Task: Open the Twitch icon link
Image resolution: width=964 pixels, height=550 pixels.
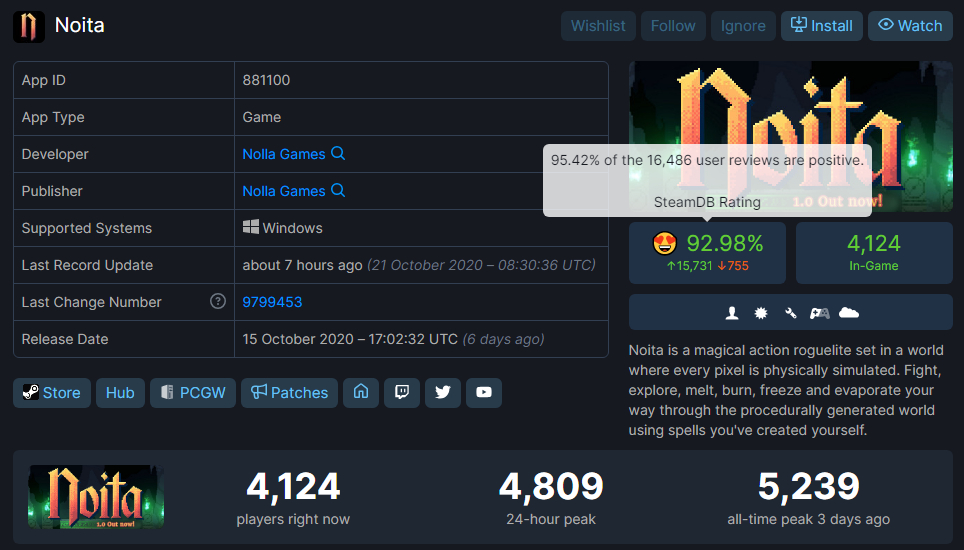Action: (402, 392)
